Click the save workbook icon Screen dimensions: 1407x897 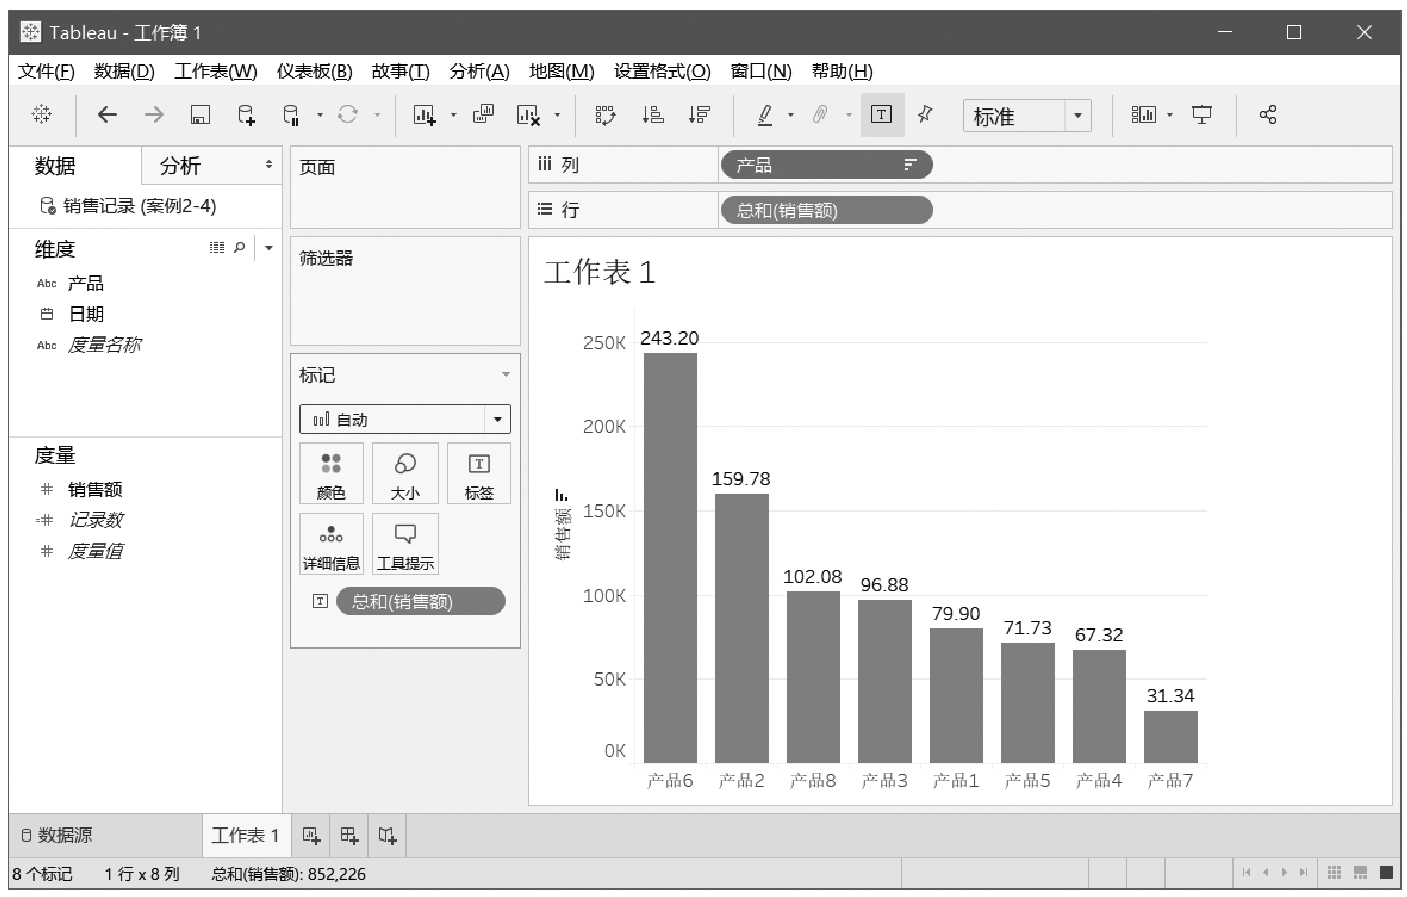[200, 115]
